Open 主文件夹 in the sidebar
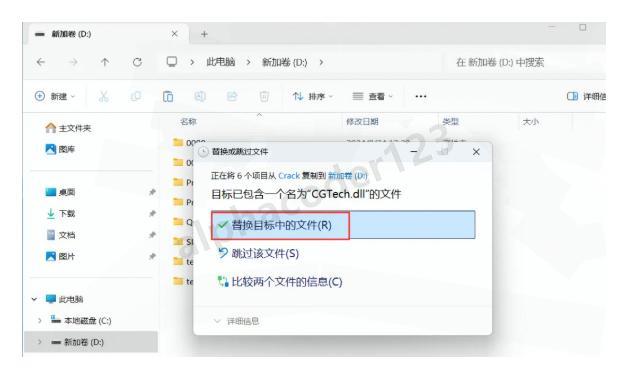 pyautogui.click(x=68, y=128)
